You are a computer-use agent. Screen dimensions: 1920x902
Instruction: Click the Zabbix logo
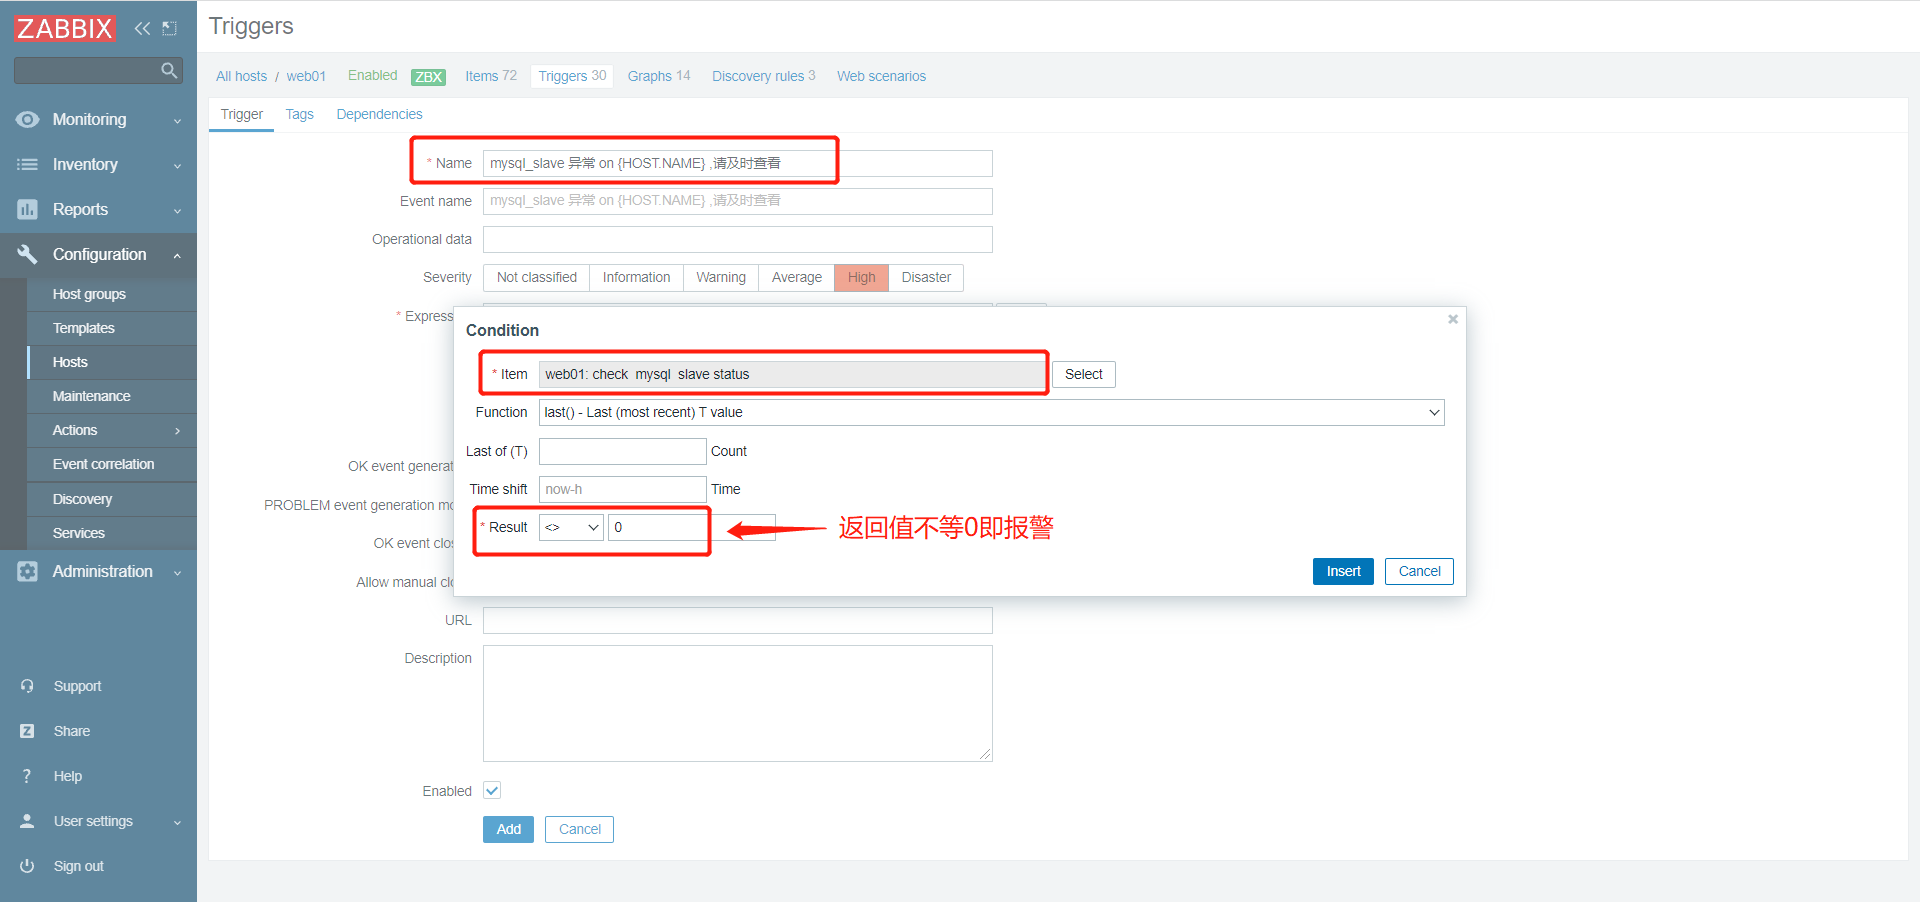tap(64, 28)
